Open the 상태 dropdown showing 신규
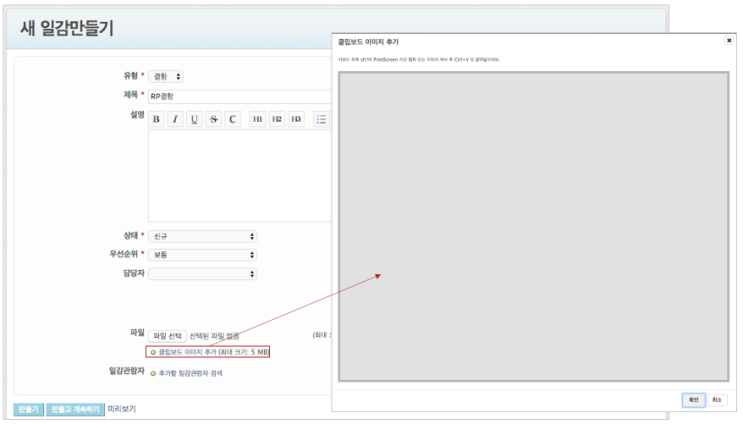This screenshot has width=743, height=424. coord(203,236)
